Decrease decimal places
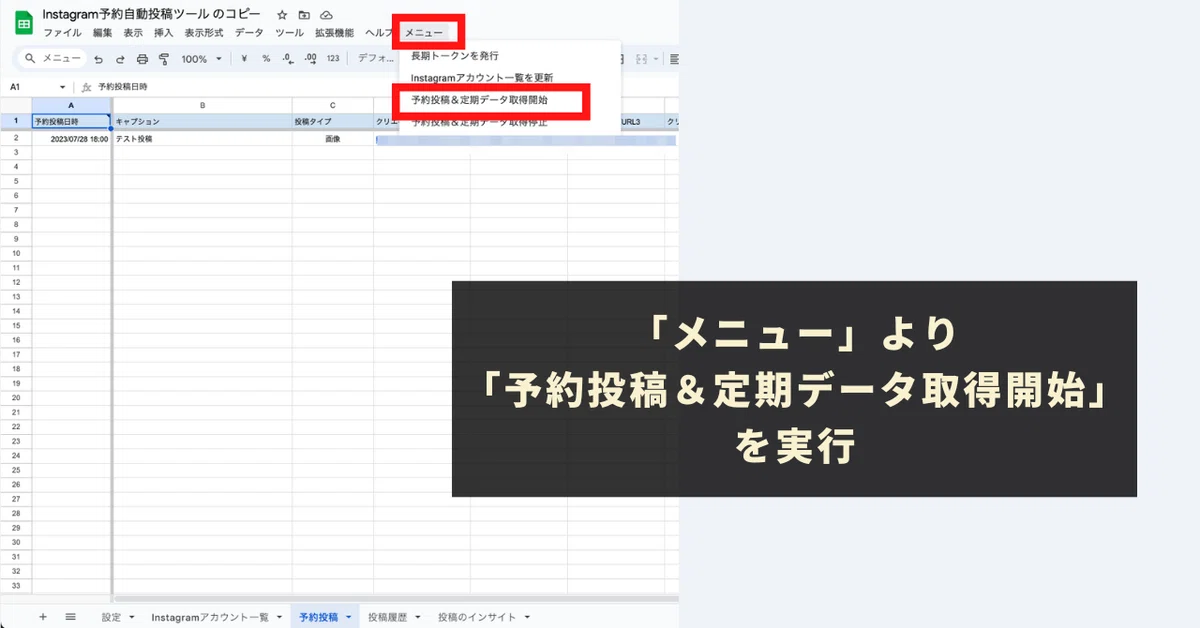This screenshot has width=1200, height=628. click(287, 59)
